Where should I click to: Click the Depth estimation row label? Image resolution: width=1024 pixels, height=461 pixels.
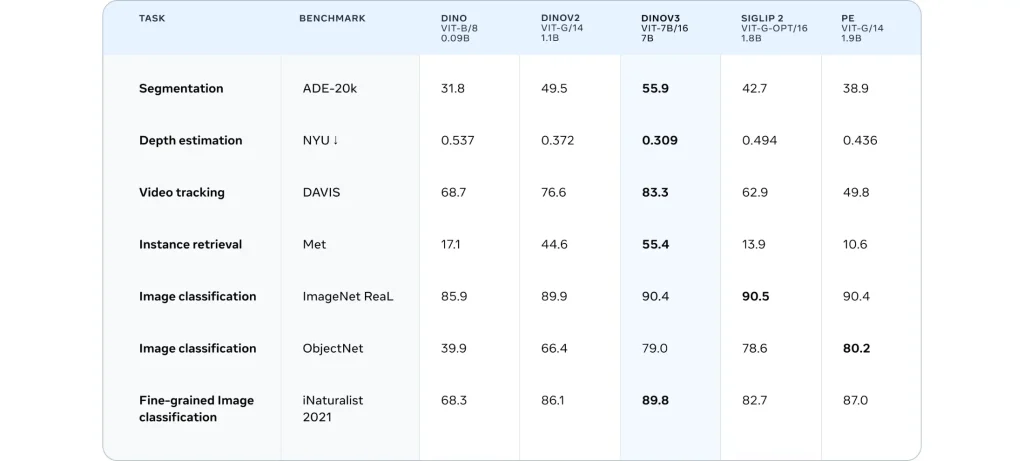point(190,141)
